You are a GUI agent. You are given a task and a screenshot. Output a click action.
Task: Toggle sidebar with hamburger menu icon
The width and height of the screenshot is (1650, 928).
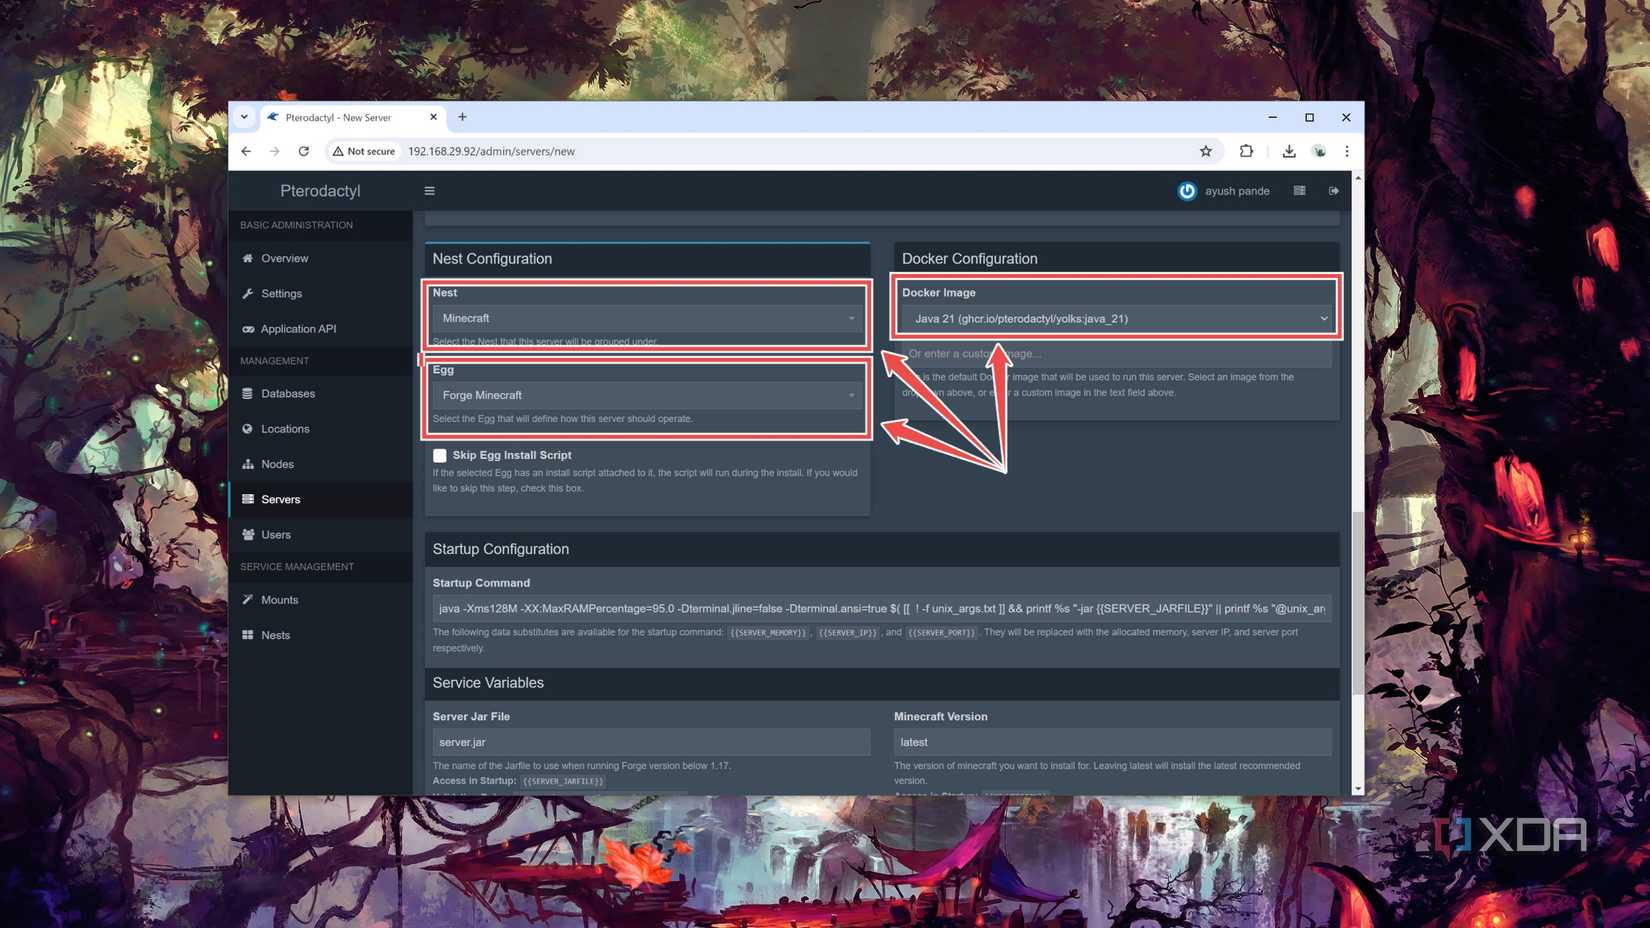click(429, 191)
